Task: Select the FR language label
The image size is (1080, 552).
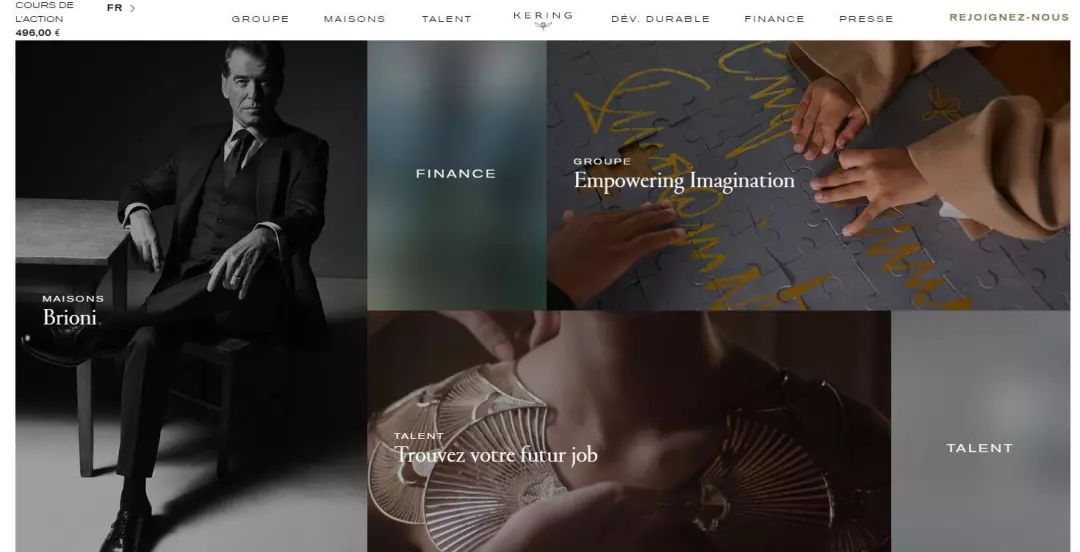Action: pos(114,8)
